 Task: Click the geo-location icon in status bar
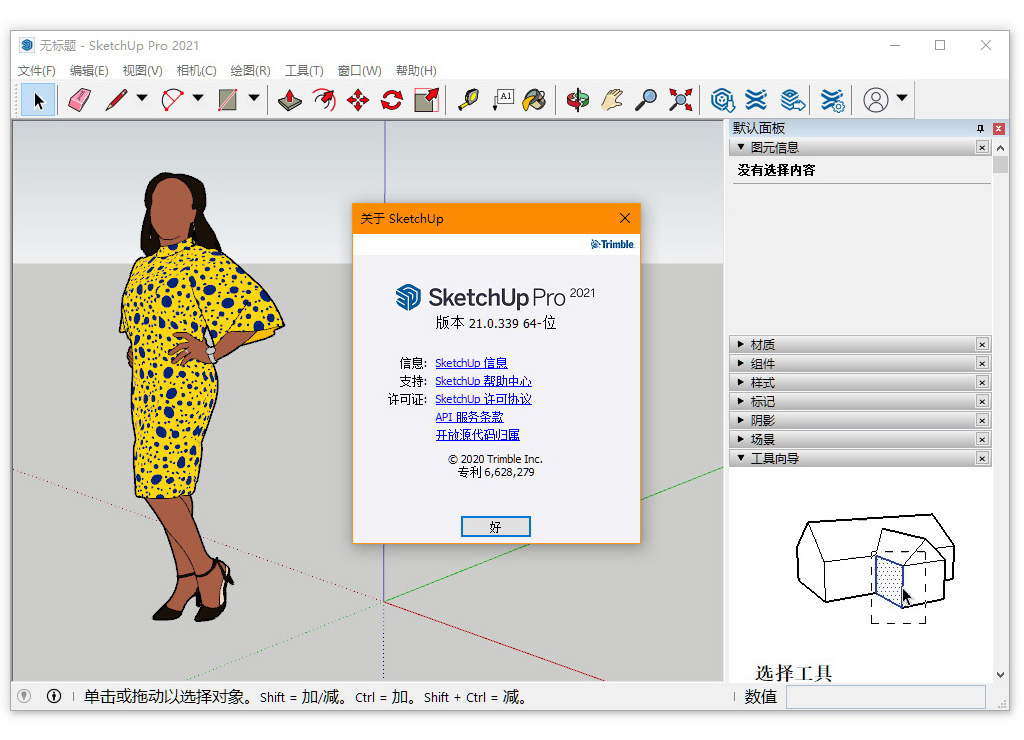point(24,696)
